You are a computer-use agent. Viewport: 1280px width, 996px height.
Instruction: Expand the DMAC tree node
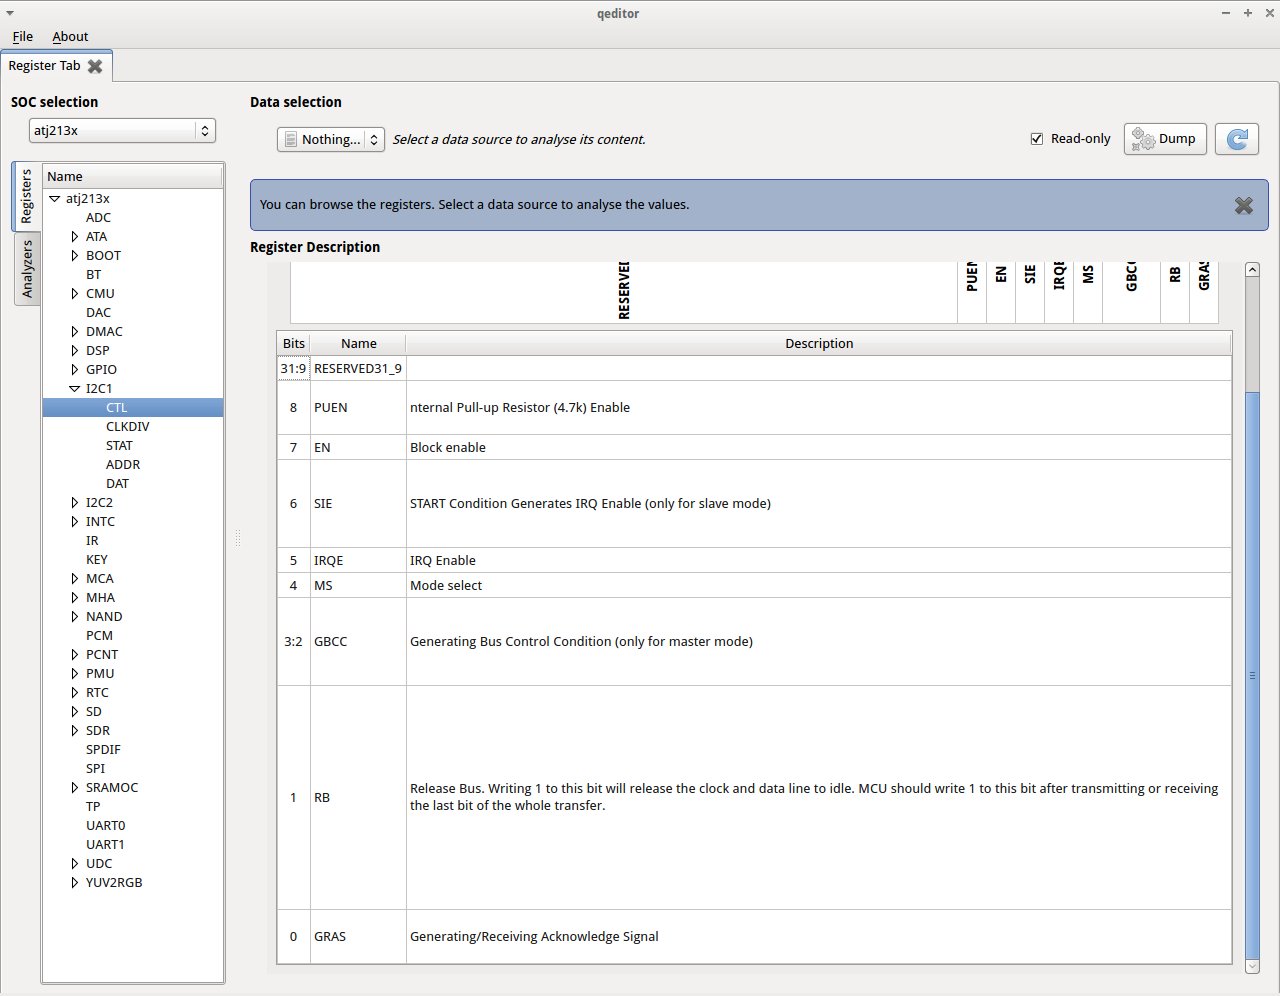(x=75, y=332)
